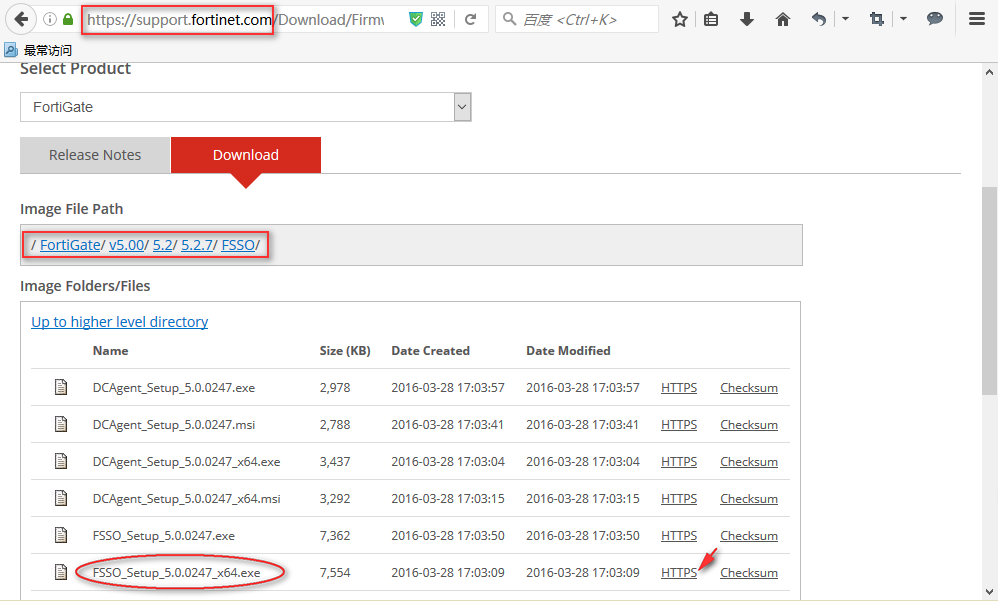Click page scrollbar up arrow
This screenshot has height=601, width=998.
[990, 72]
